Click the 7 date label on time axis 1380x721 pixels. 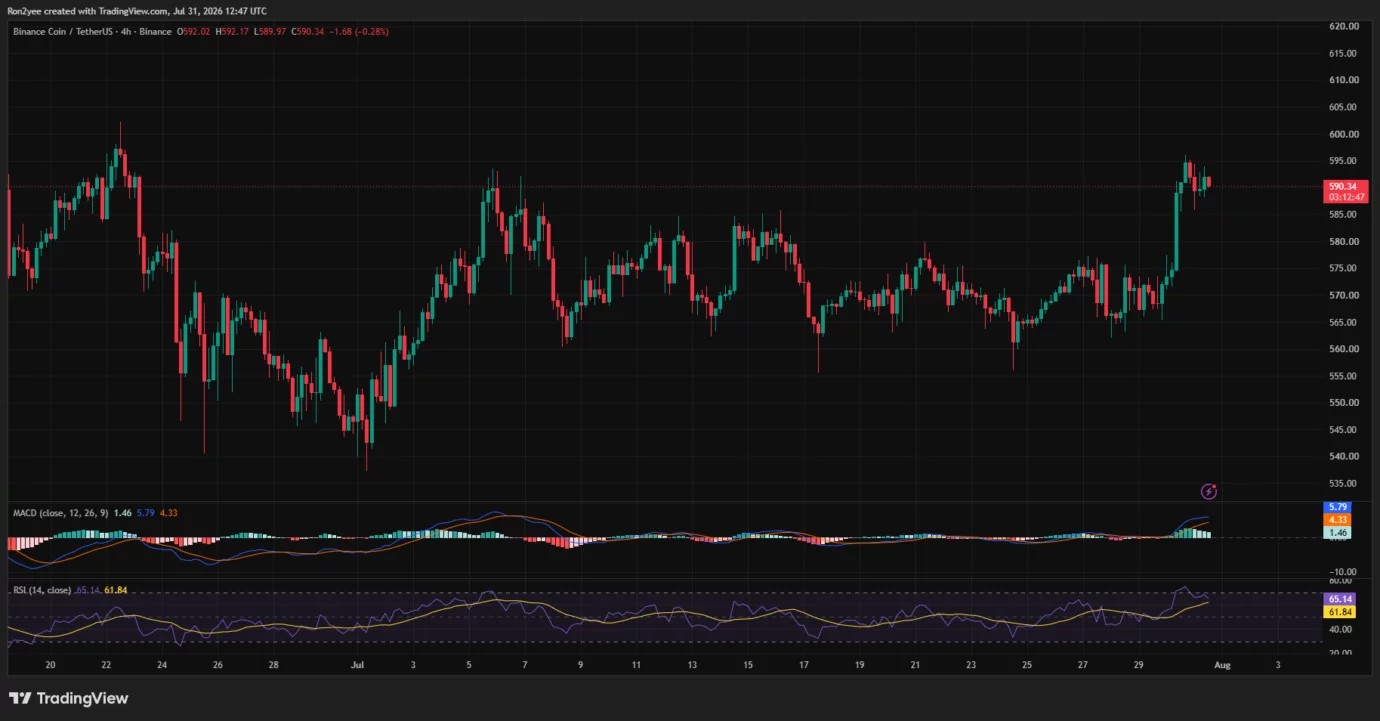point(524,664)
